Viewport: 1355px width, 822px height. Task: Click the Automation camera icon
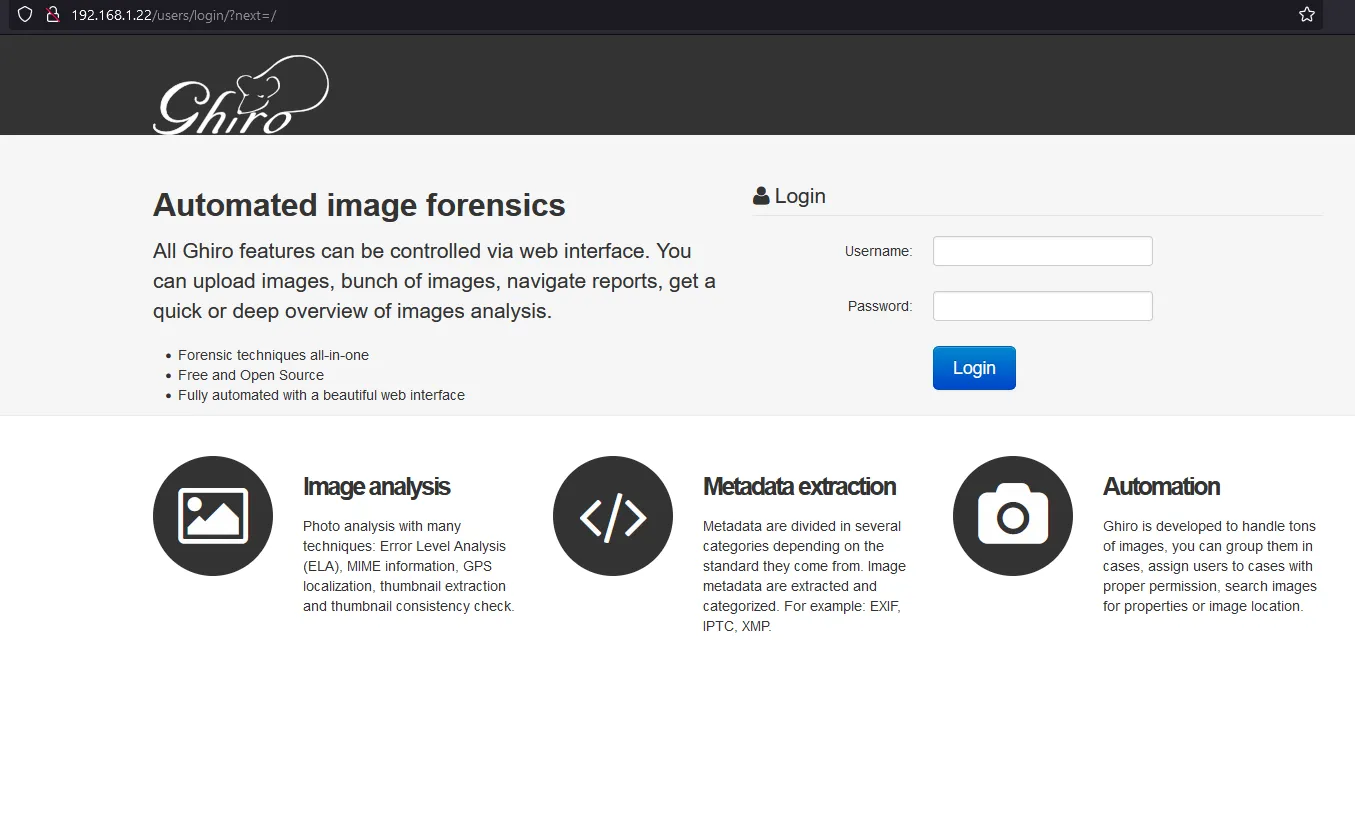1013,516
